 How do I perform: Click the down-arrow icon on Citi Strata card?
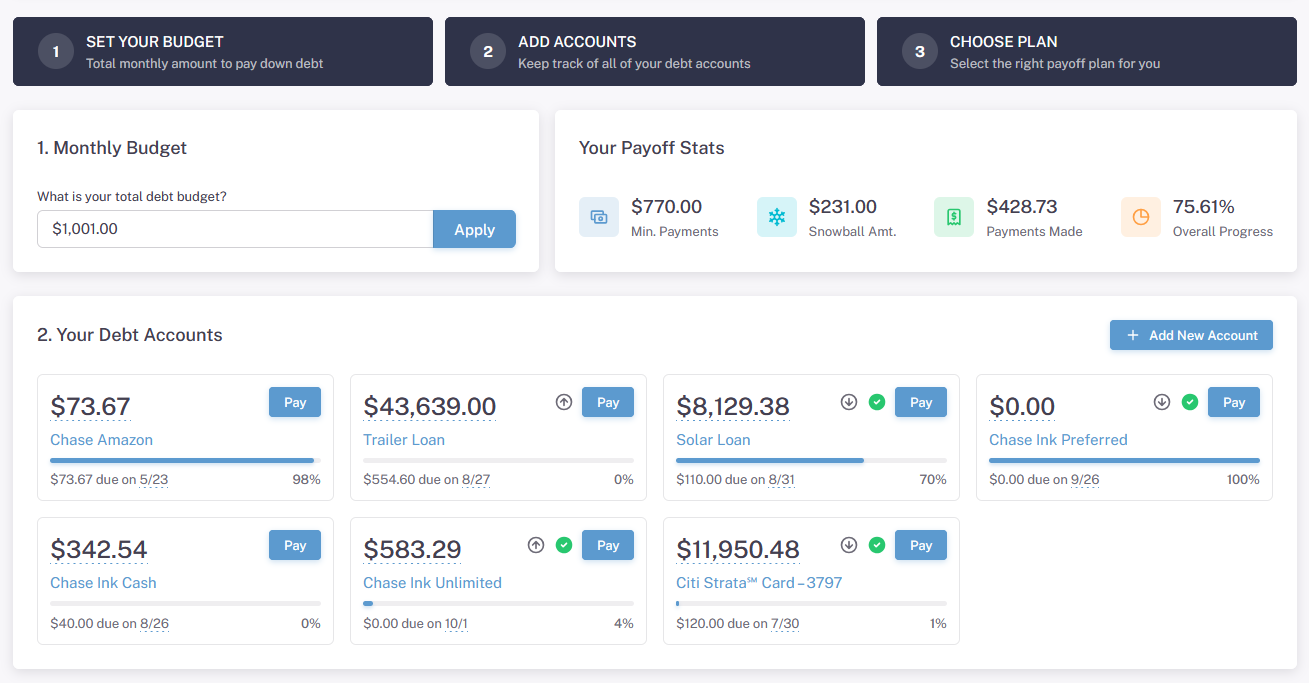point(849,545)
